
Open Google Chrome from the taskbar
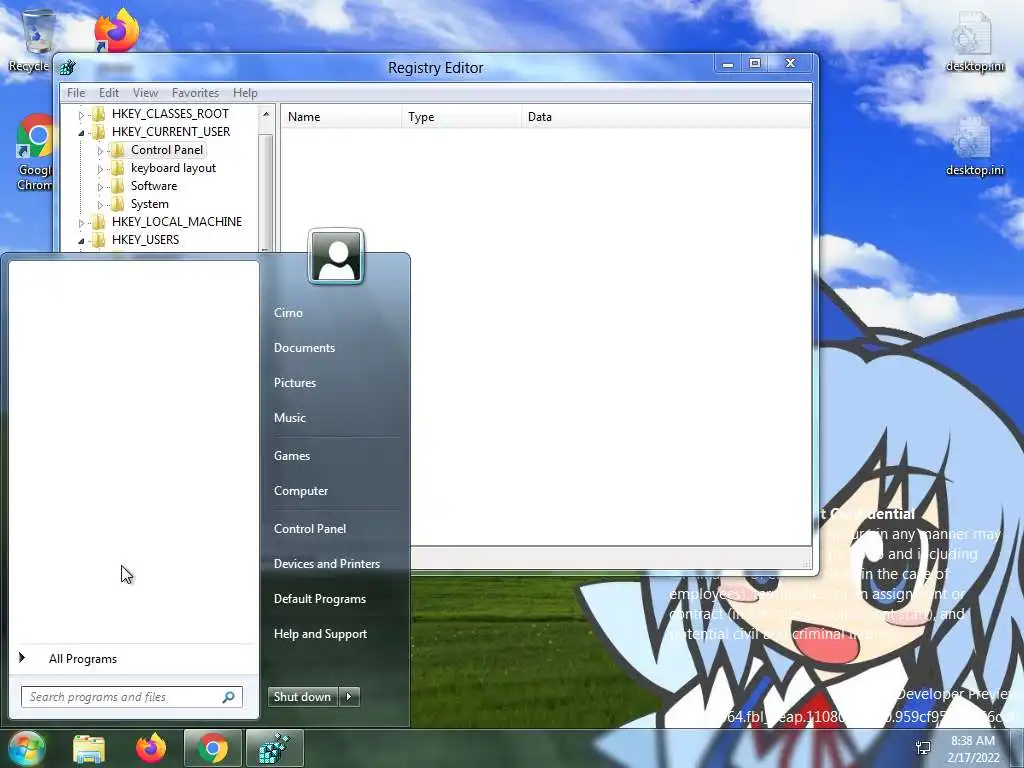213,748
